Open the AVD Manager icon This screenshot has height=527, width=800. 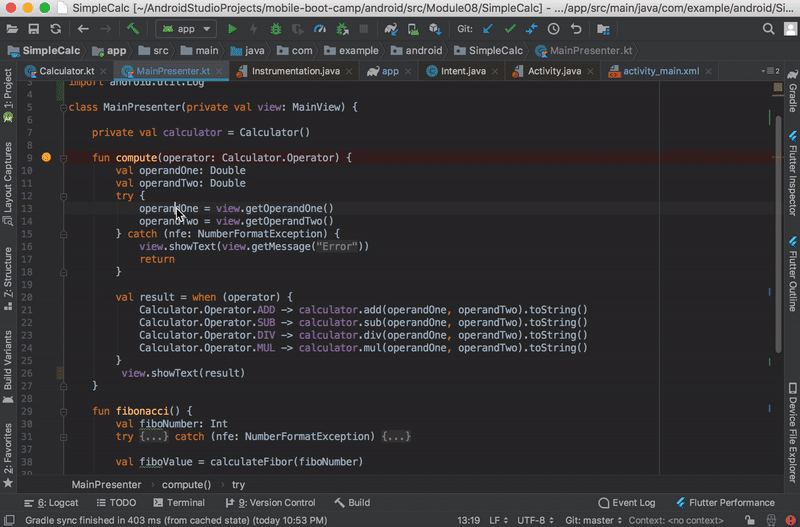click(413, 29)
